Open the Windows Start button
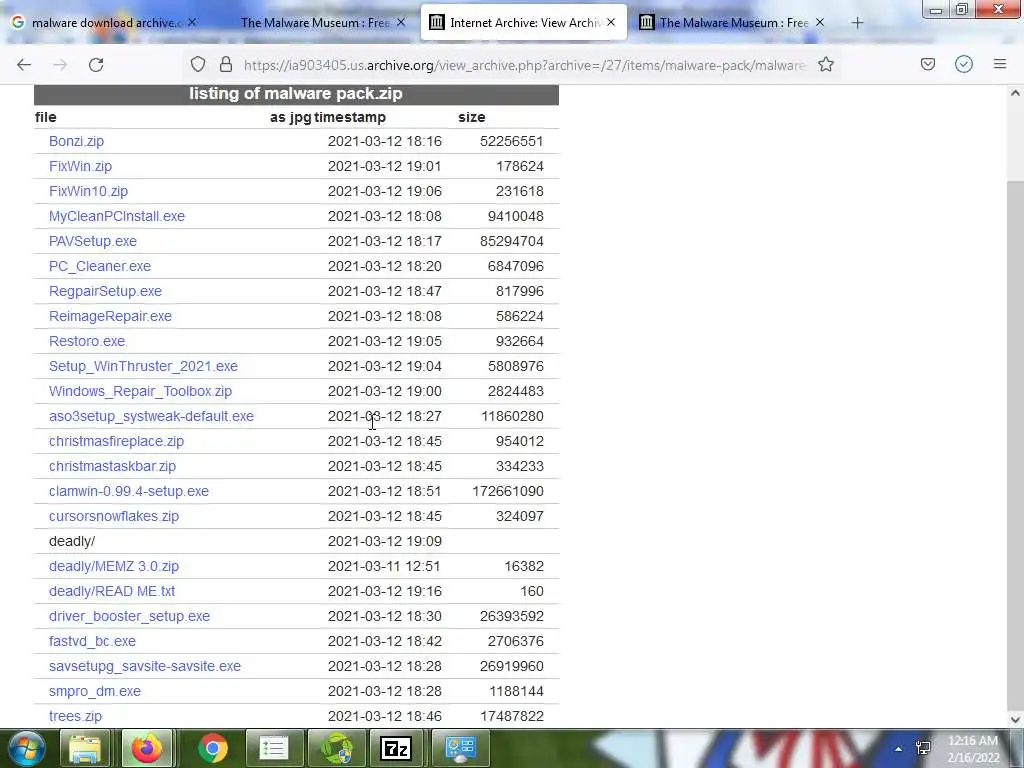Screen dimensions: 1024x768 click(26, 748)
